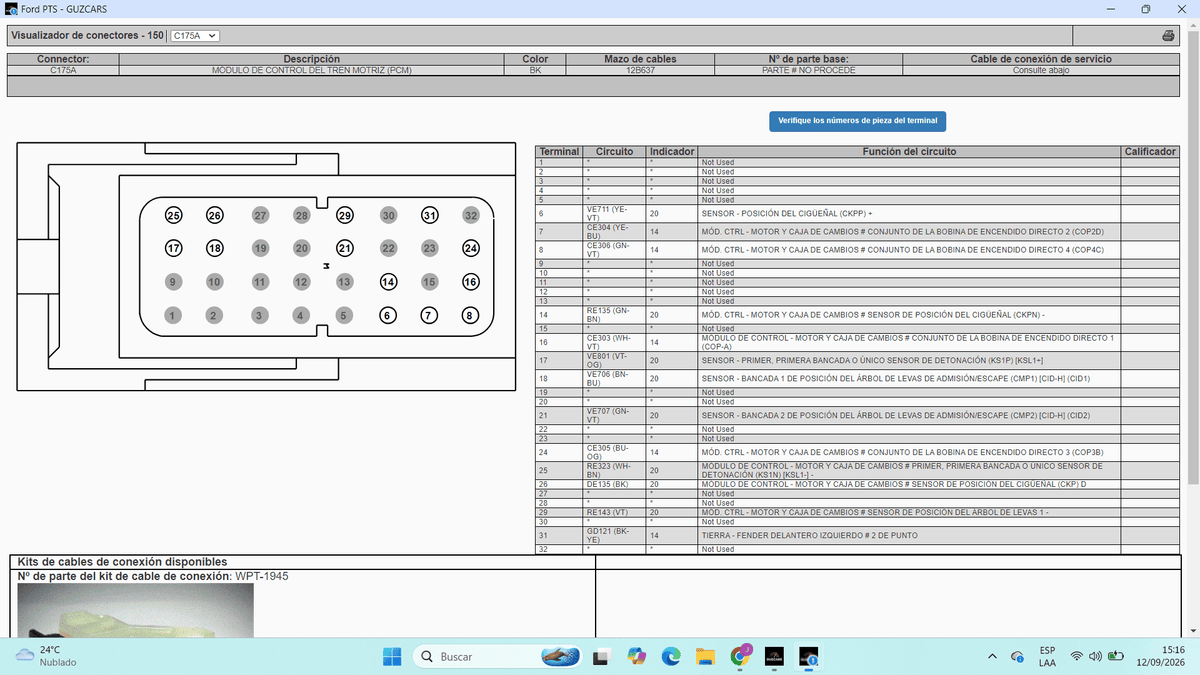Click the 'Circuito' column header
Screen dimensions: 1200x675
[x=615, y=152]
